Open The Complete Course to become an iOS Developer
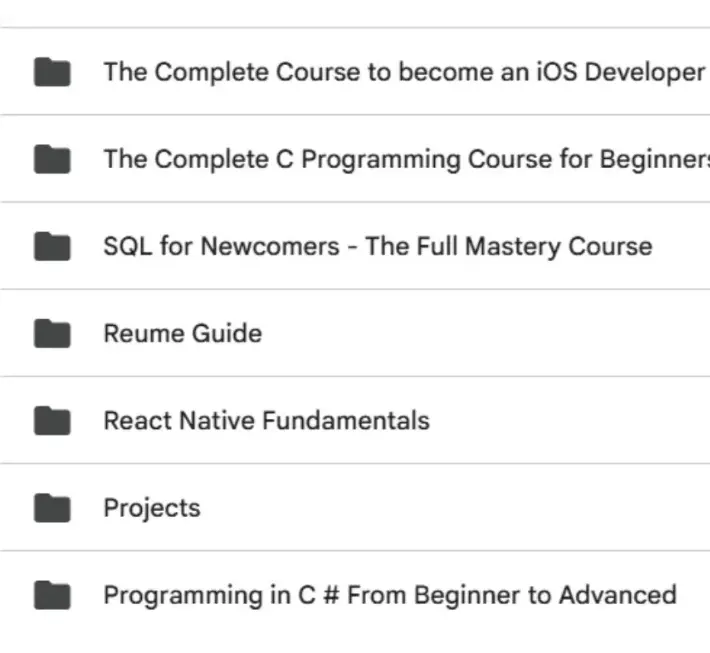The image size is (710, 653). point(404,72)
